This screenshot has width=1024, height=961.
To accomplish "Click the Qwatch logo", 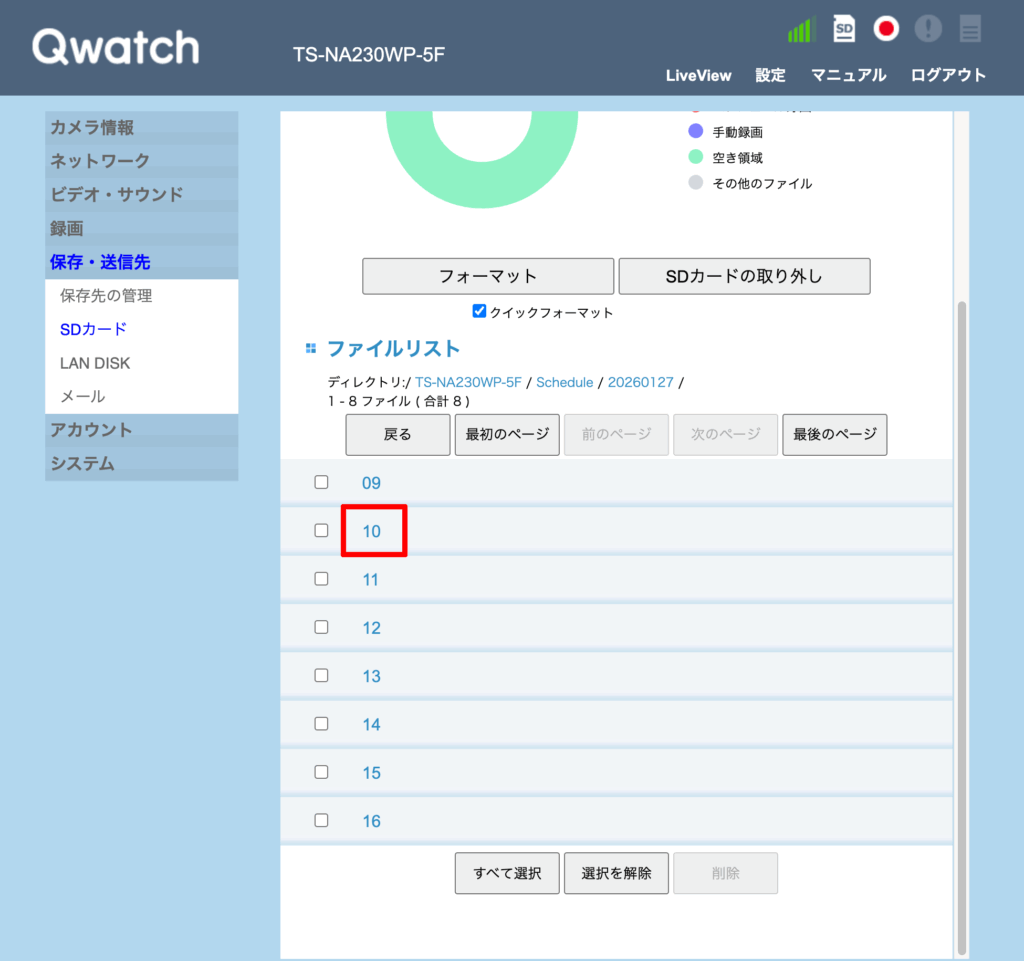I will tap(116, 47).
